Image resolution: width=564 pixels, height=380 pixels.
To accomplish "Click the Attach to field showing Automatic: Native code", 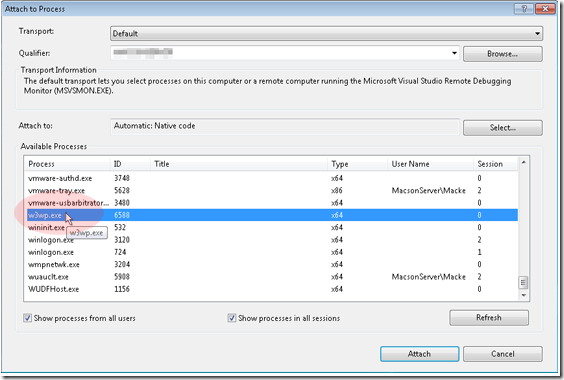I will 285,126.
